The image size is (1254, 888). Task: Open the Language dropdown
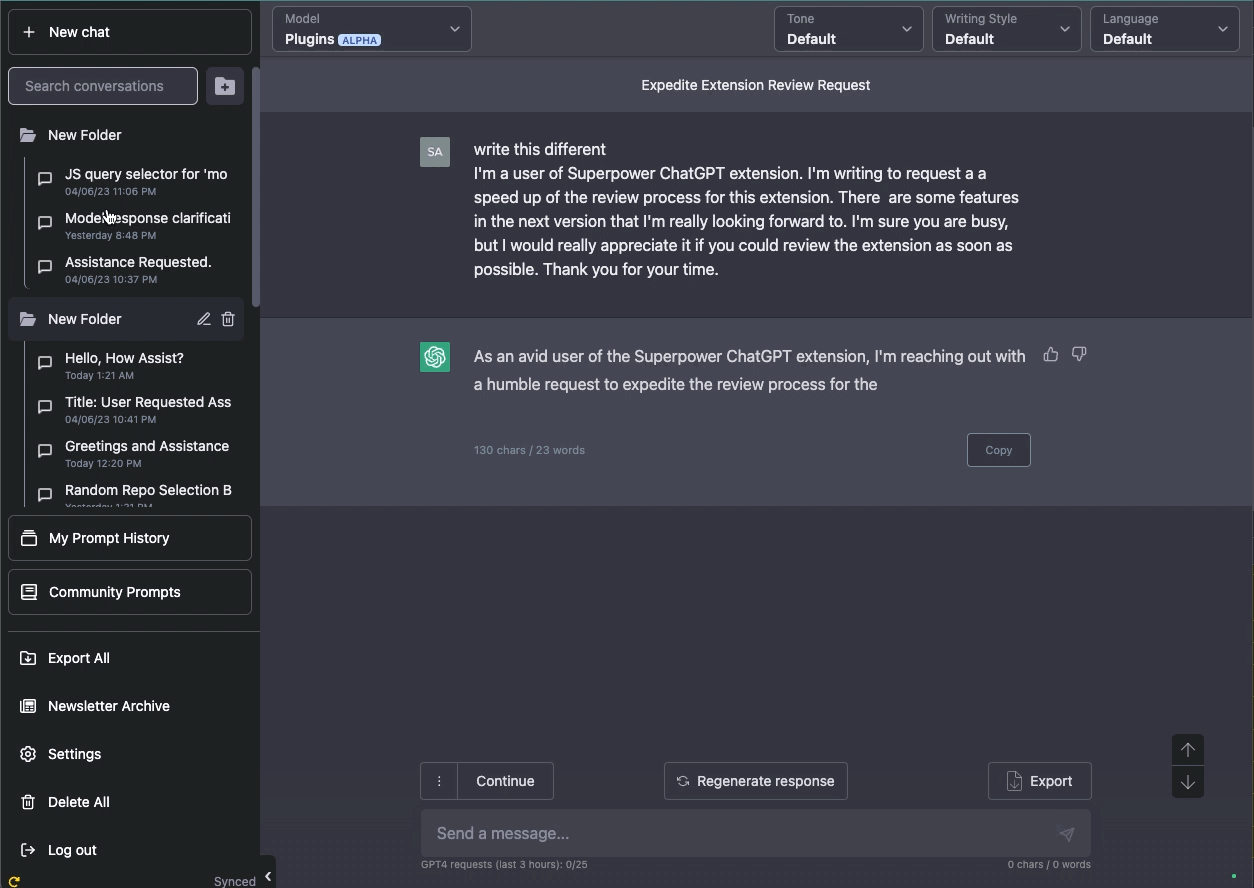[1165, 29]
